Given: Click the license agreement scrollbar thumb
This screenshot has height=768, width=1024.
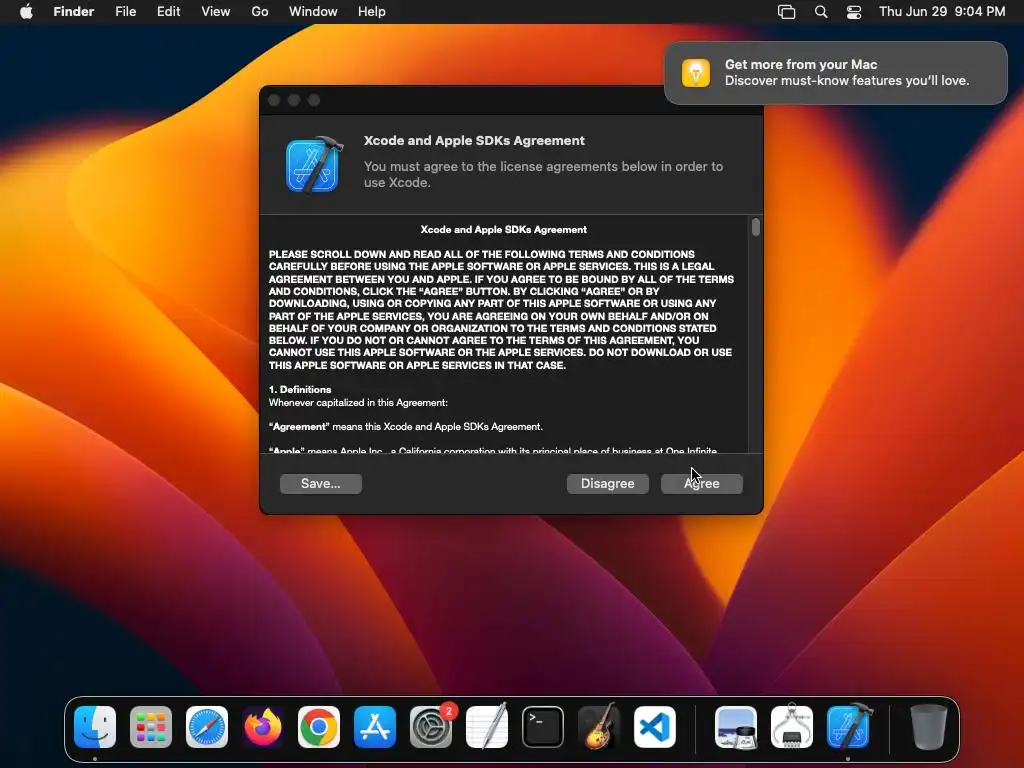Looking at the screenshot, I should 756,227.
